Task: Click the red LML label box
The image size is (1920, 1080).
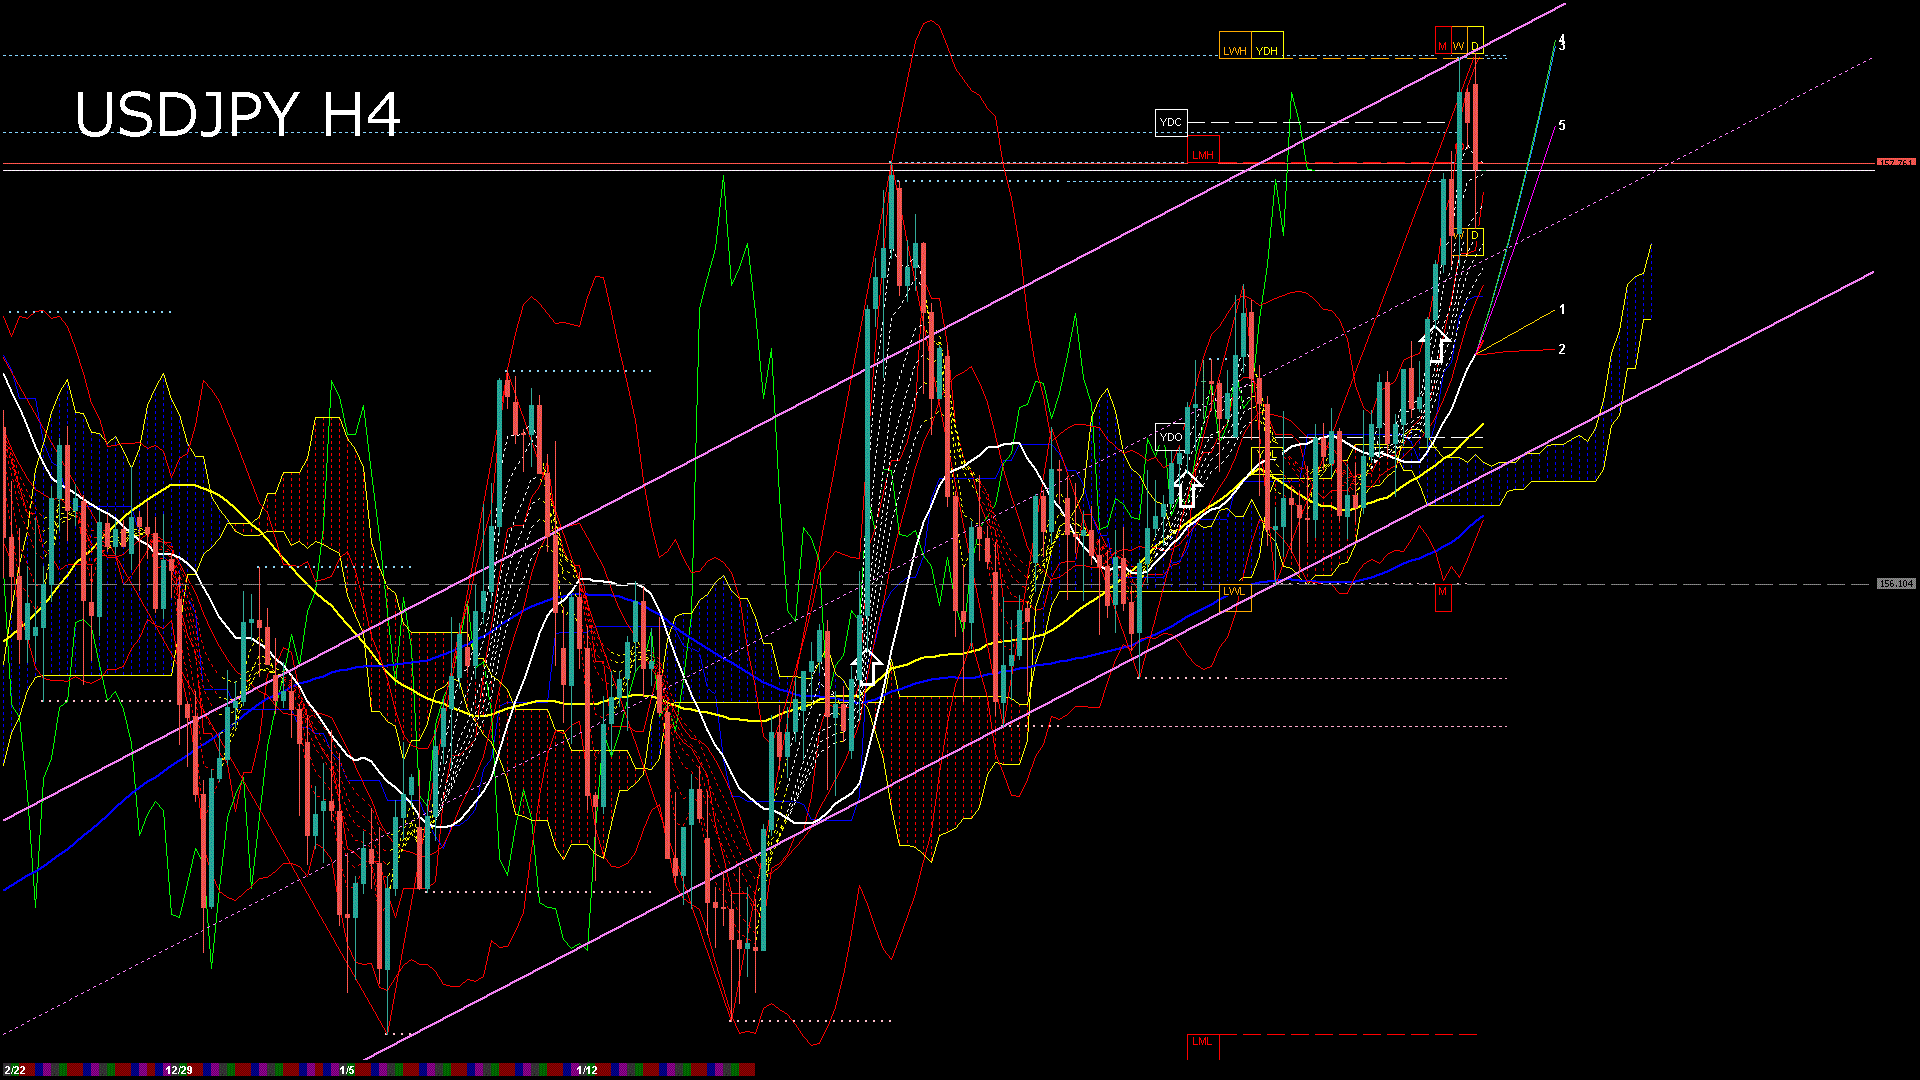Action: [1202, 1042]
